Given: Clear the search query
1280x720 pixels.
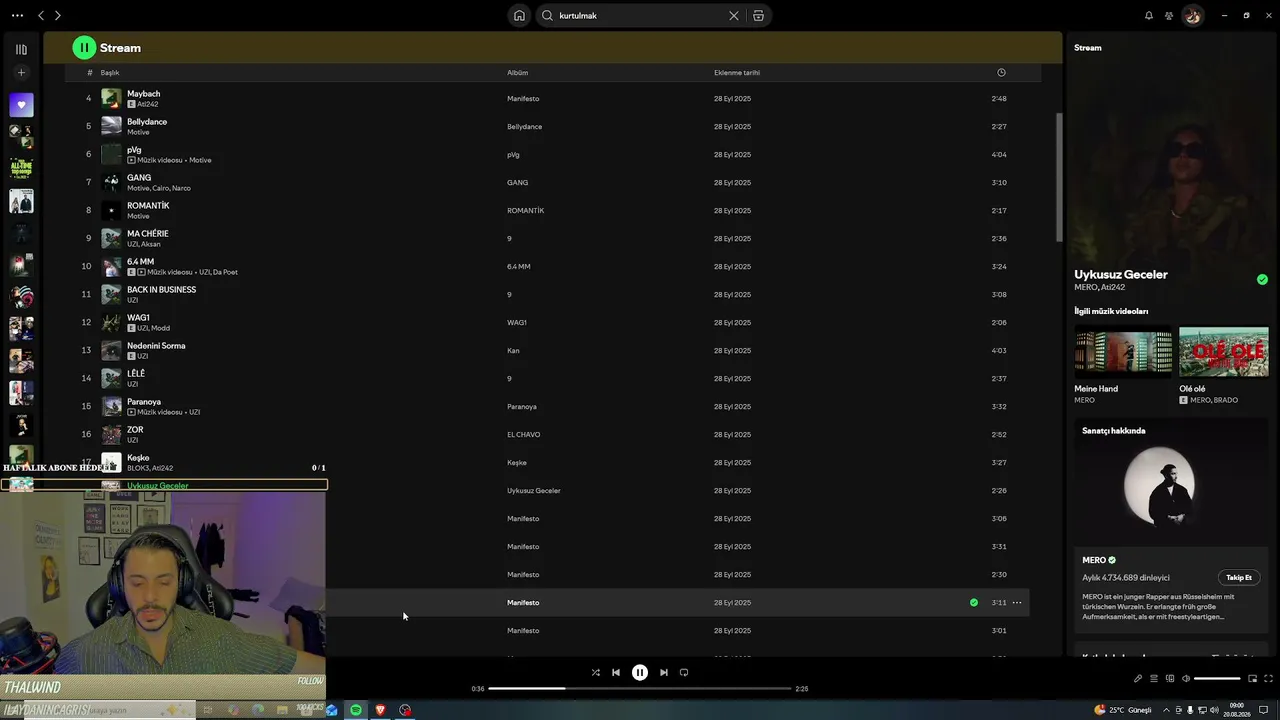Looking at the screenshot, I should pos(733,16).
